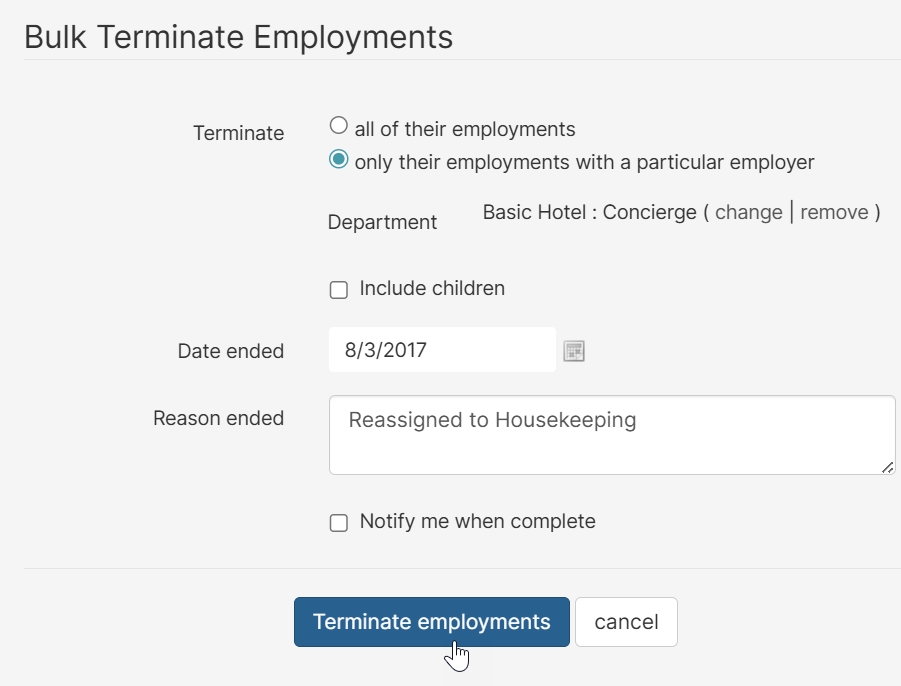Viewport: 901px width, 686px height.
Task: Click the Reason ended textarea resize handle
Action: [x=888, y=467]
